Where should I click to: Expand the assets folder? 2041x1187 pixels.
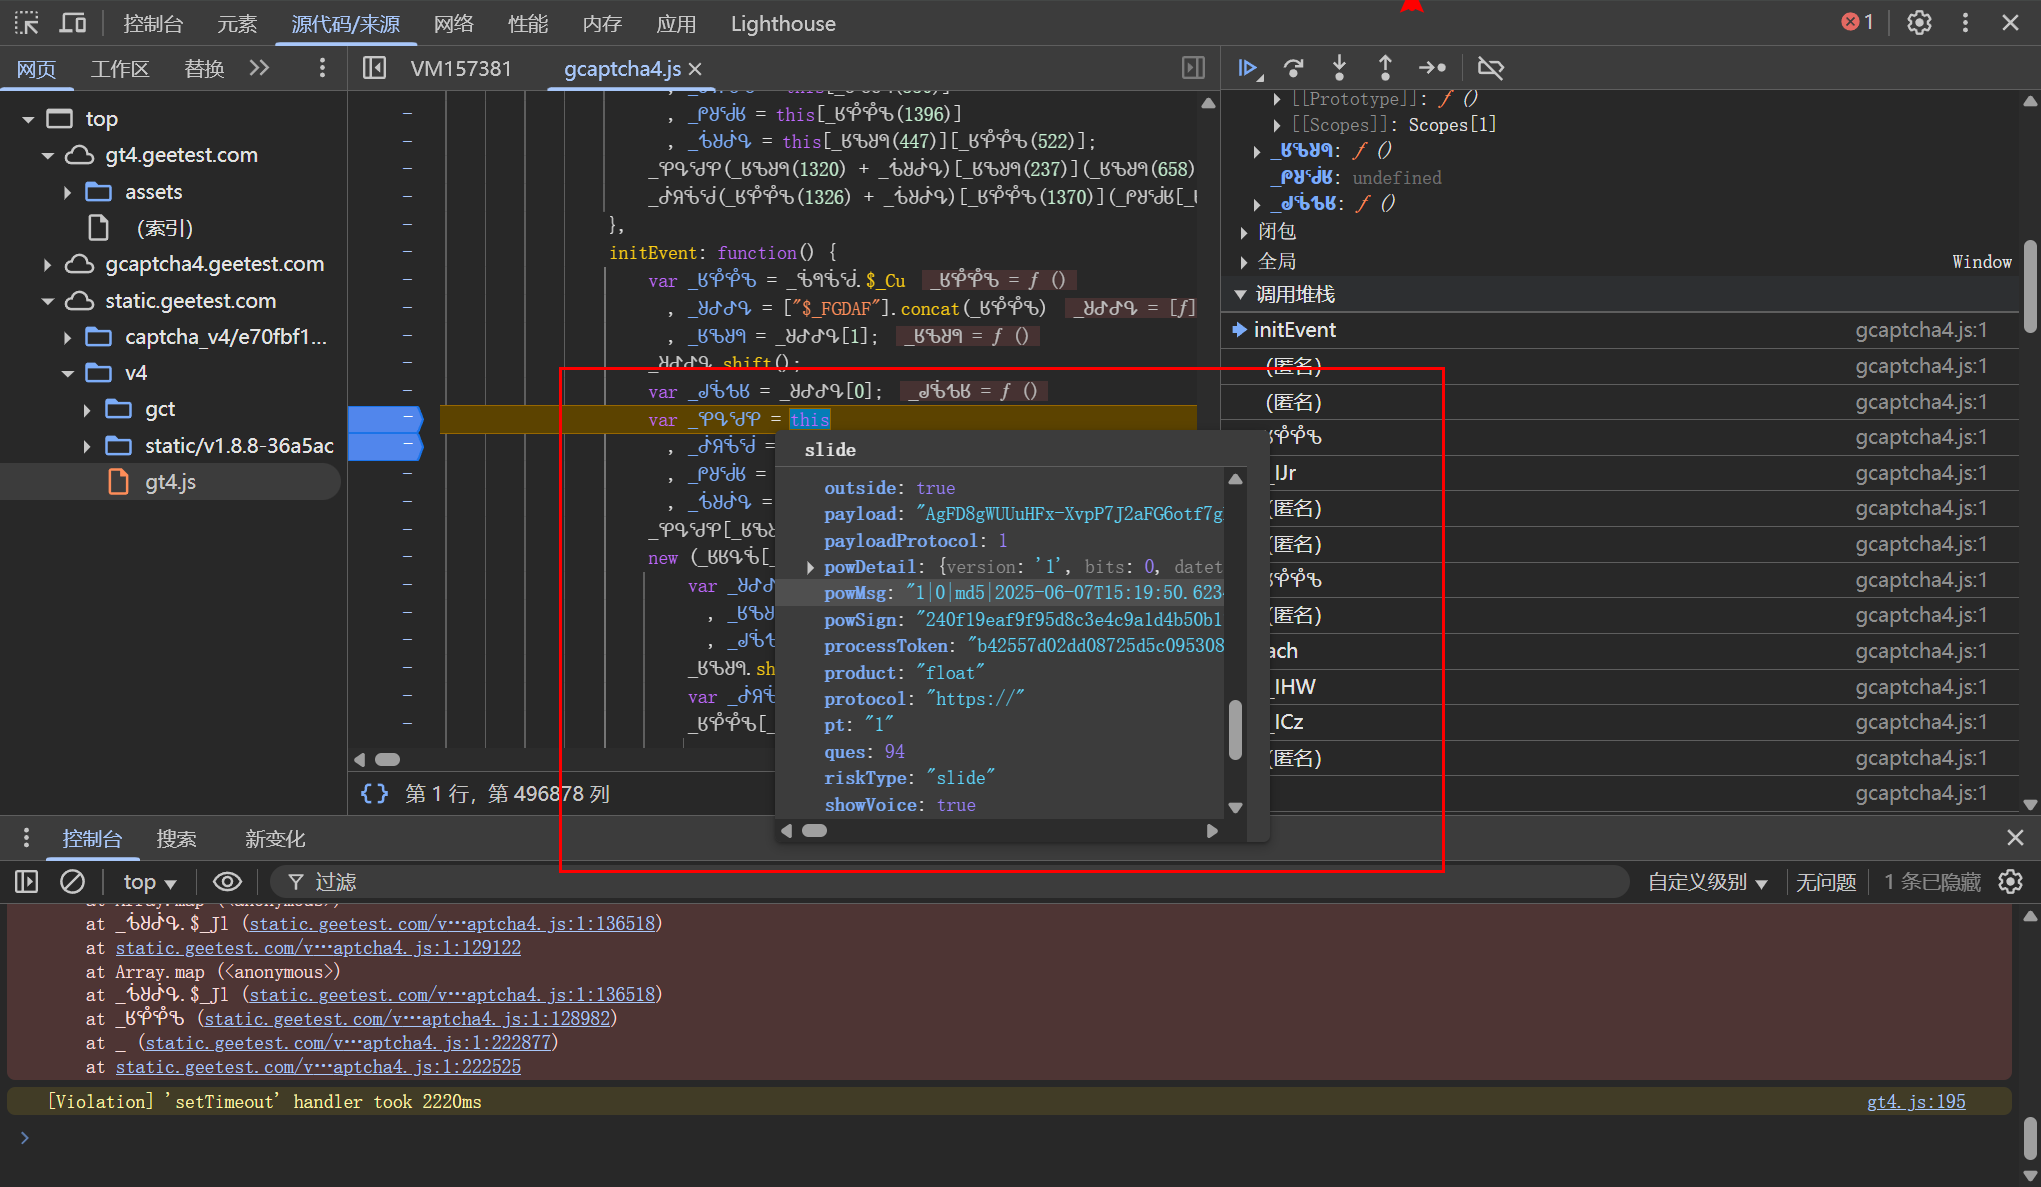[x=67, y=192]
